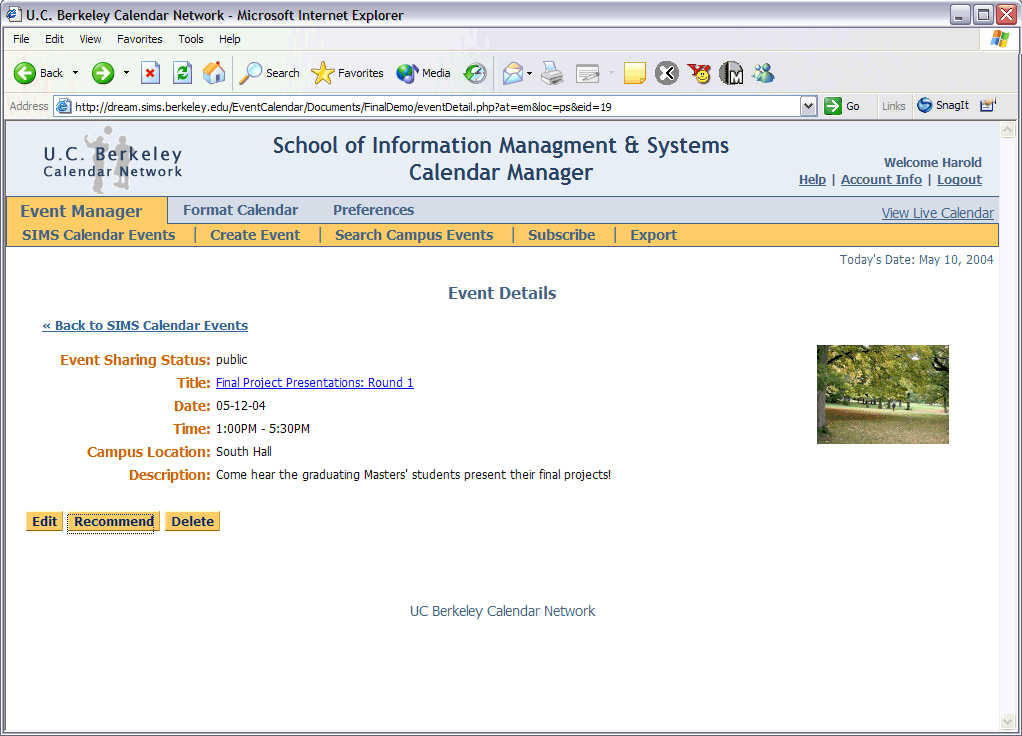
Task: Click the U.C. Berkeley Calendar Network logo
Action: (112, 161)
